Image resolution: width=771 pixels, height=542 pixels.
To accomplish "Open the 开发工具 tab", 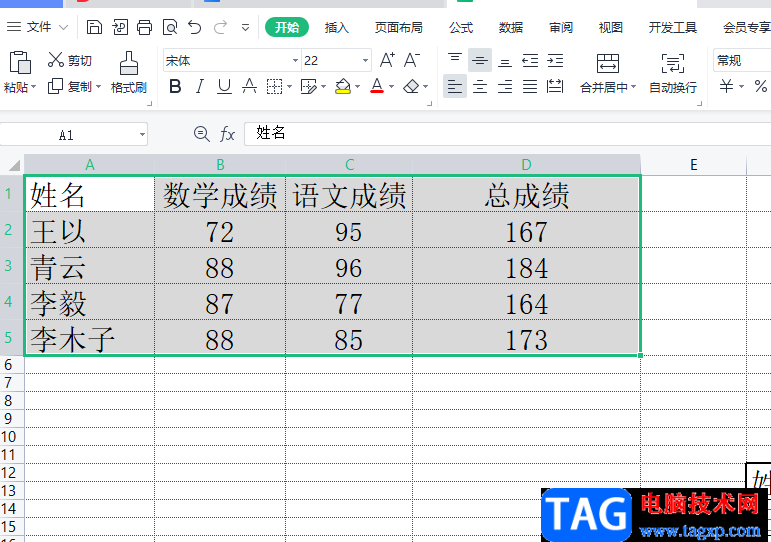I will click(672, 28).
